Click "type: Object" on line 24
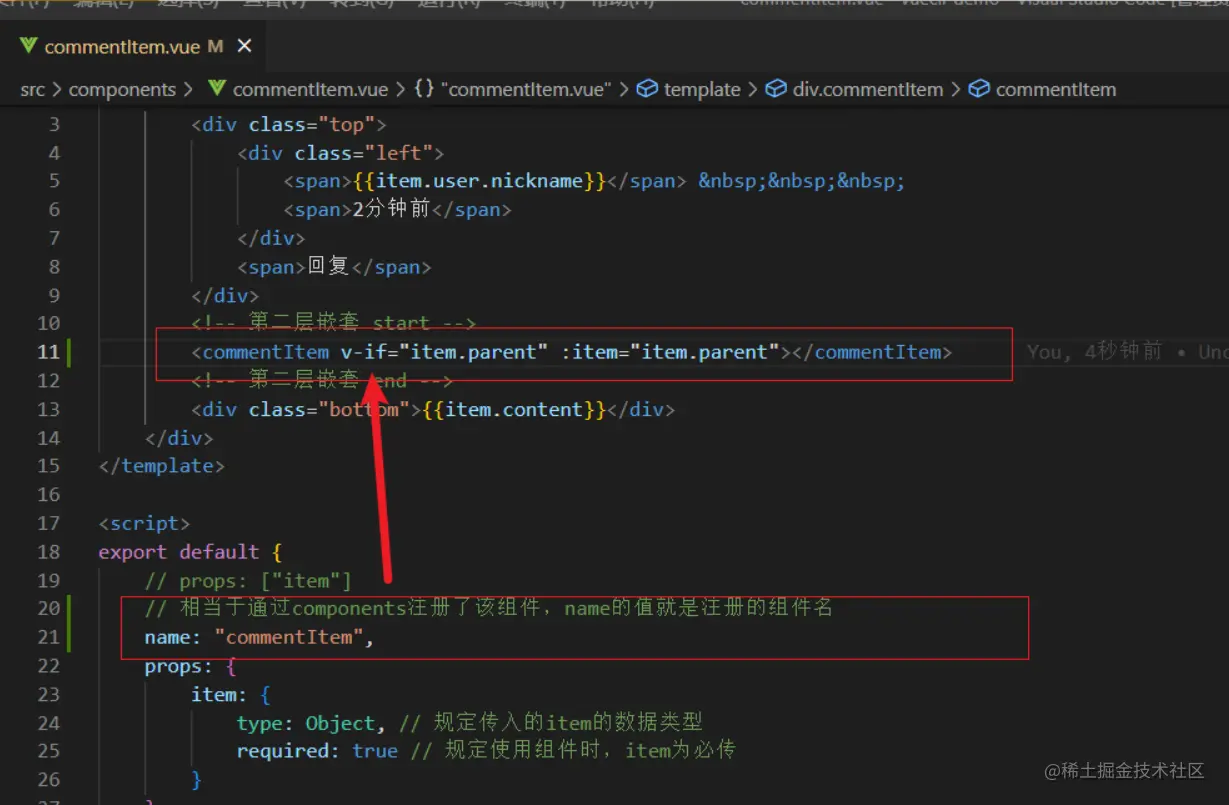 pyautogui.click(x=306, y=723)
